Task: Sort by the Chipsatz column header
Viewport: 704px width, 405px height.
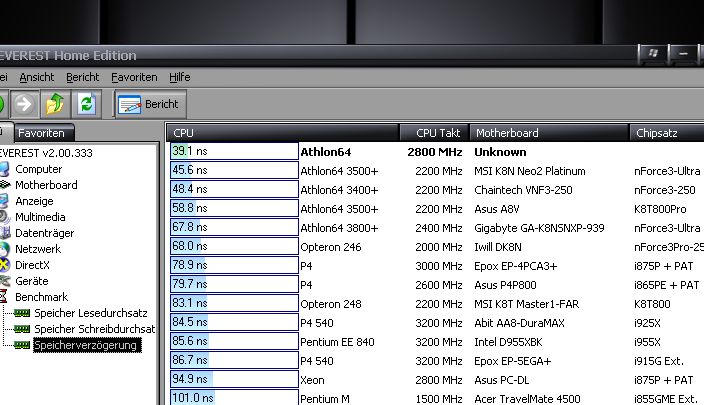Action: 667,133
